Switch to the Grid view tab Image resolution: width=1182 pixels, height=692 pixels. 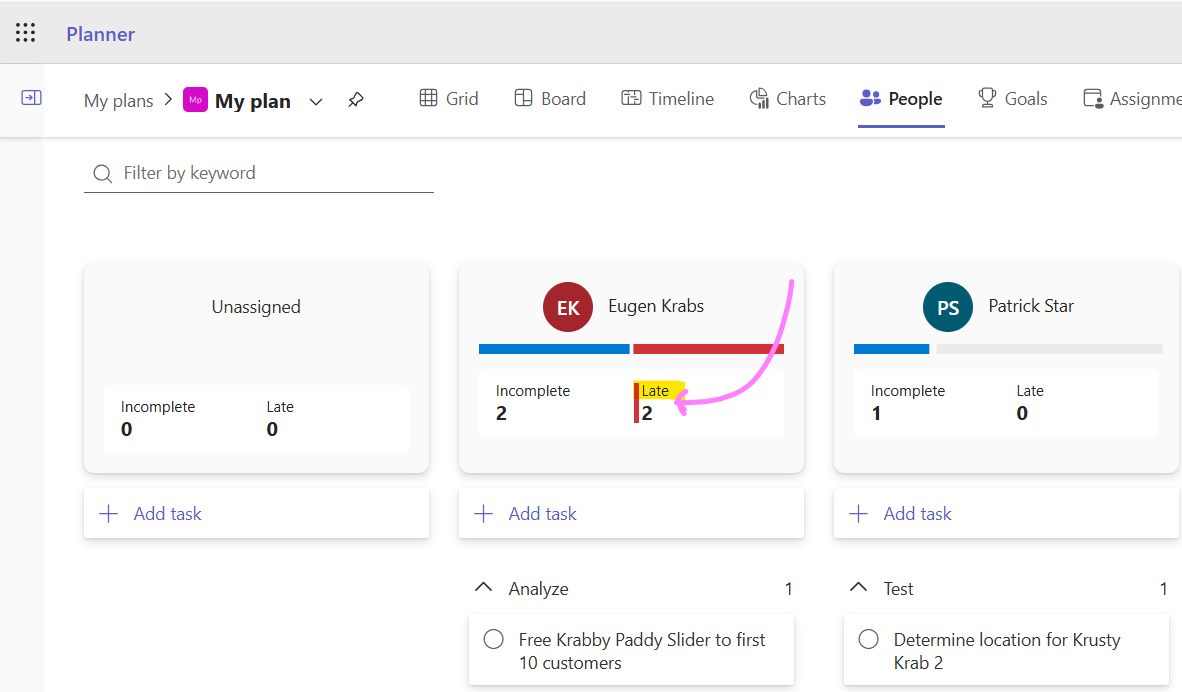[449, 99]
